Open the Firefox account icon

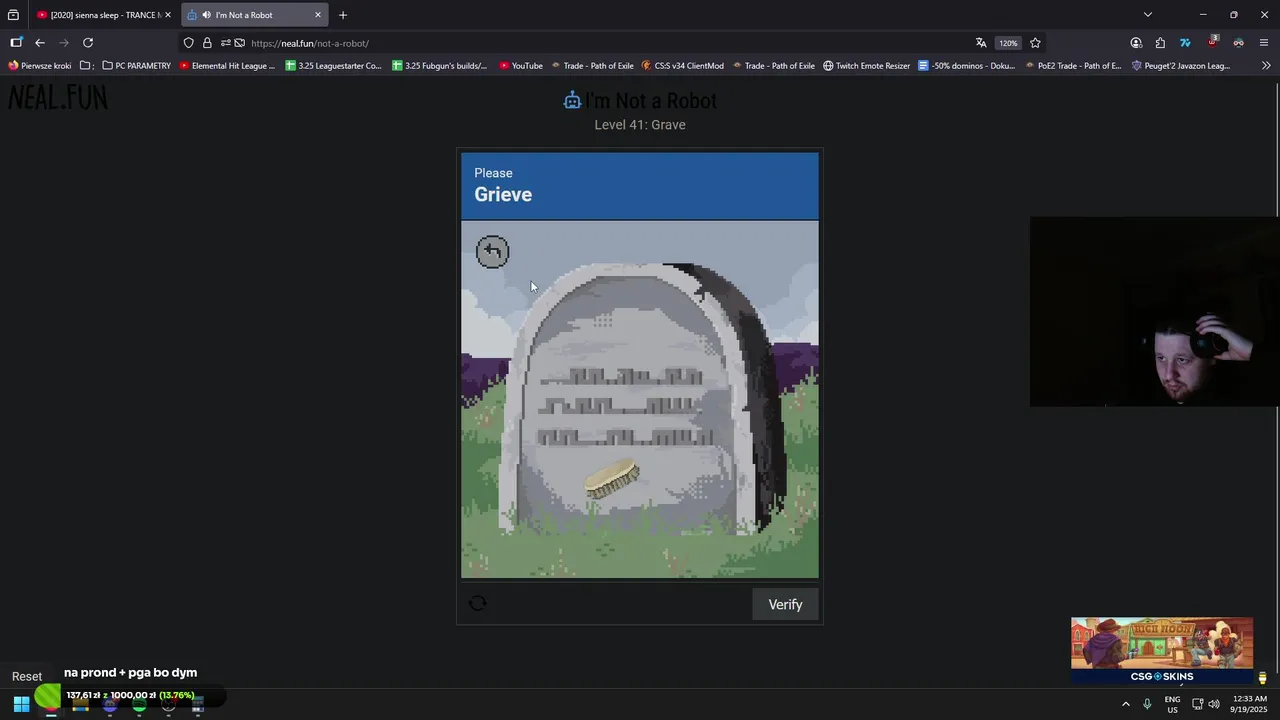(x=1136, y=43)
